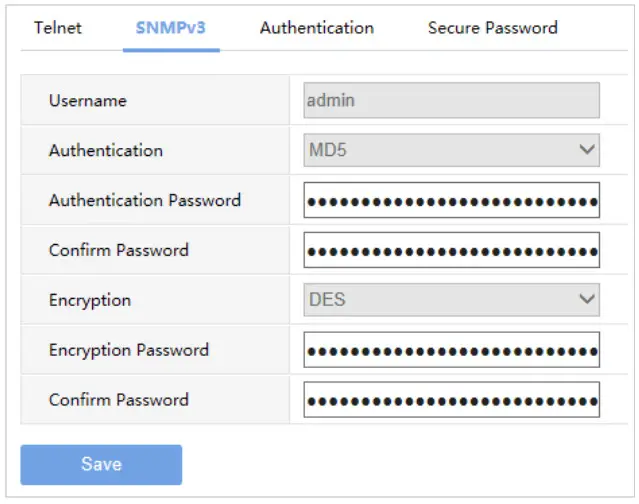Screen dimensions: 639x504
Task: Click the Username row label
Action: 88,101
